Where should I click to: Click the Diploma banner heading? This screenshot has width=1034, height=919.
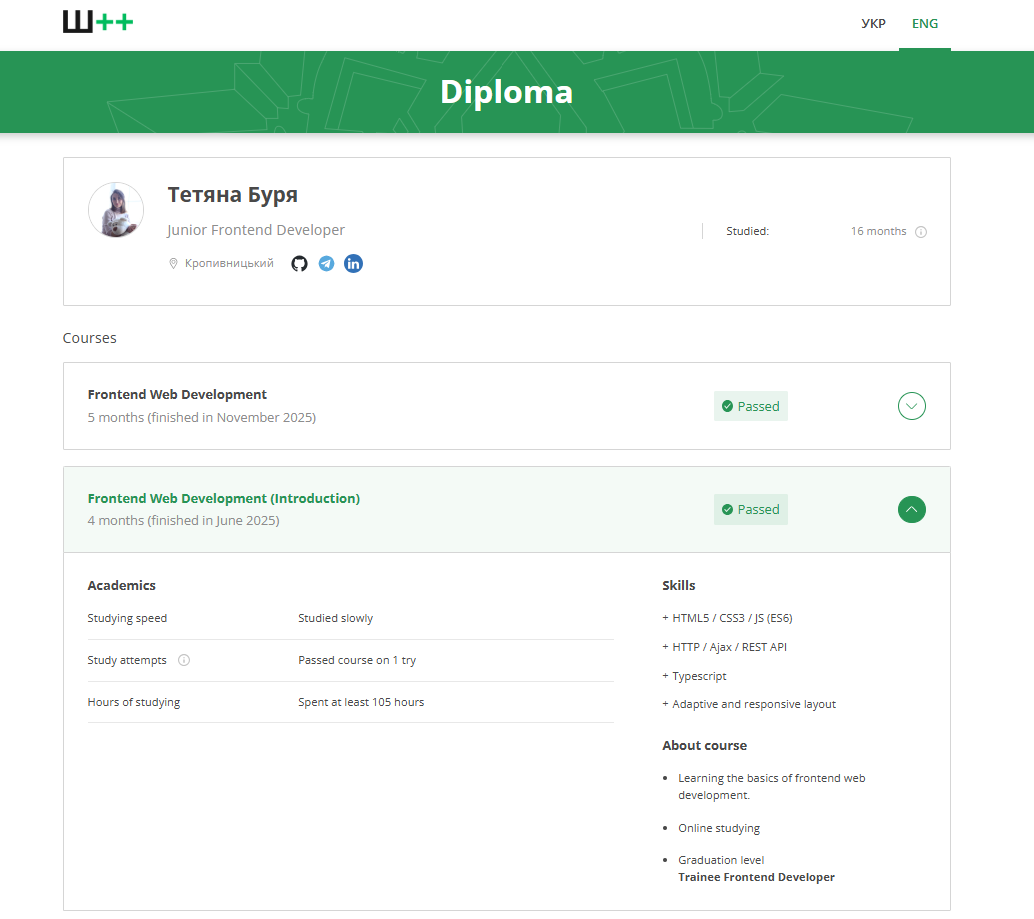[x=506, y=92]
